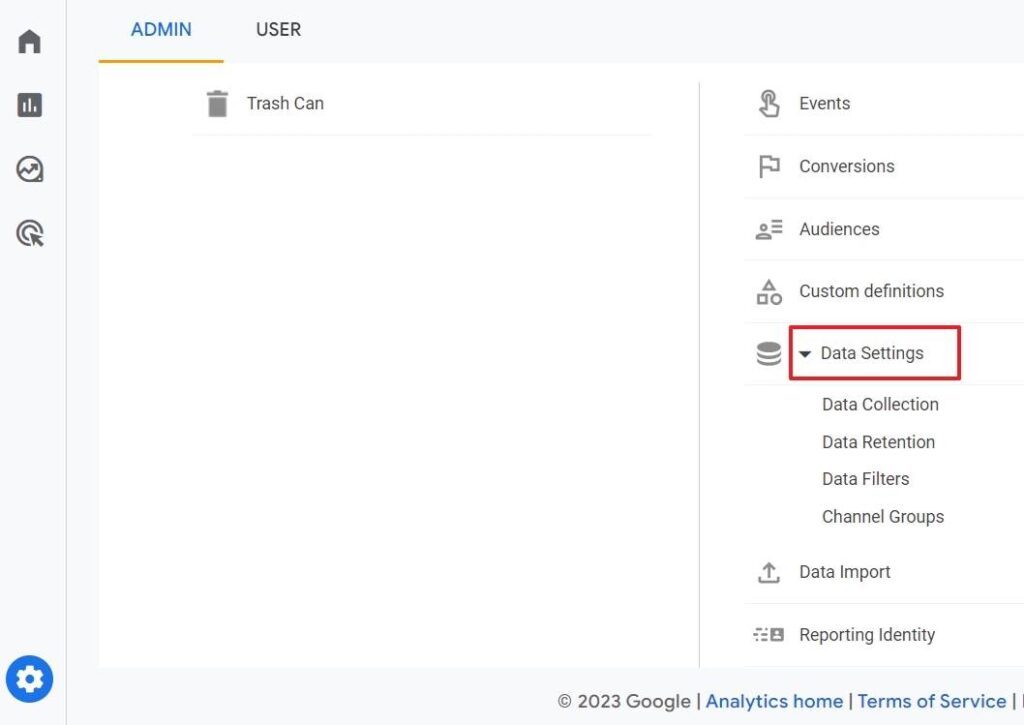This screenshot has width=1024, height=725.
Task: Click the Events touch icon
Action: pos(768,104)
